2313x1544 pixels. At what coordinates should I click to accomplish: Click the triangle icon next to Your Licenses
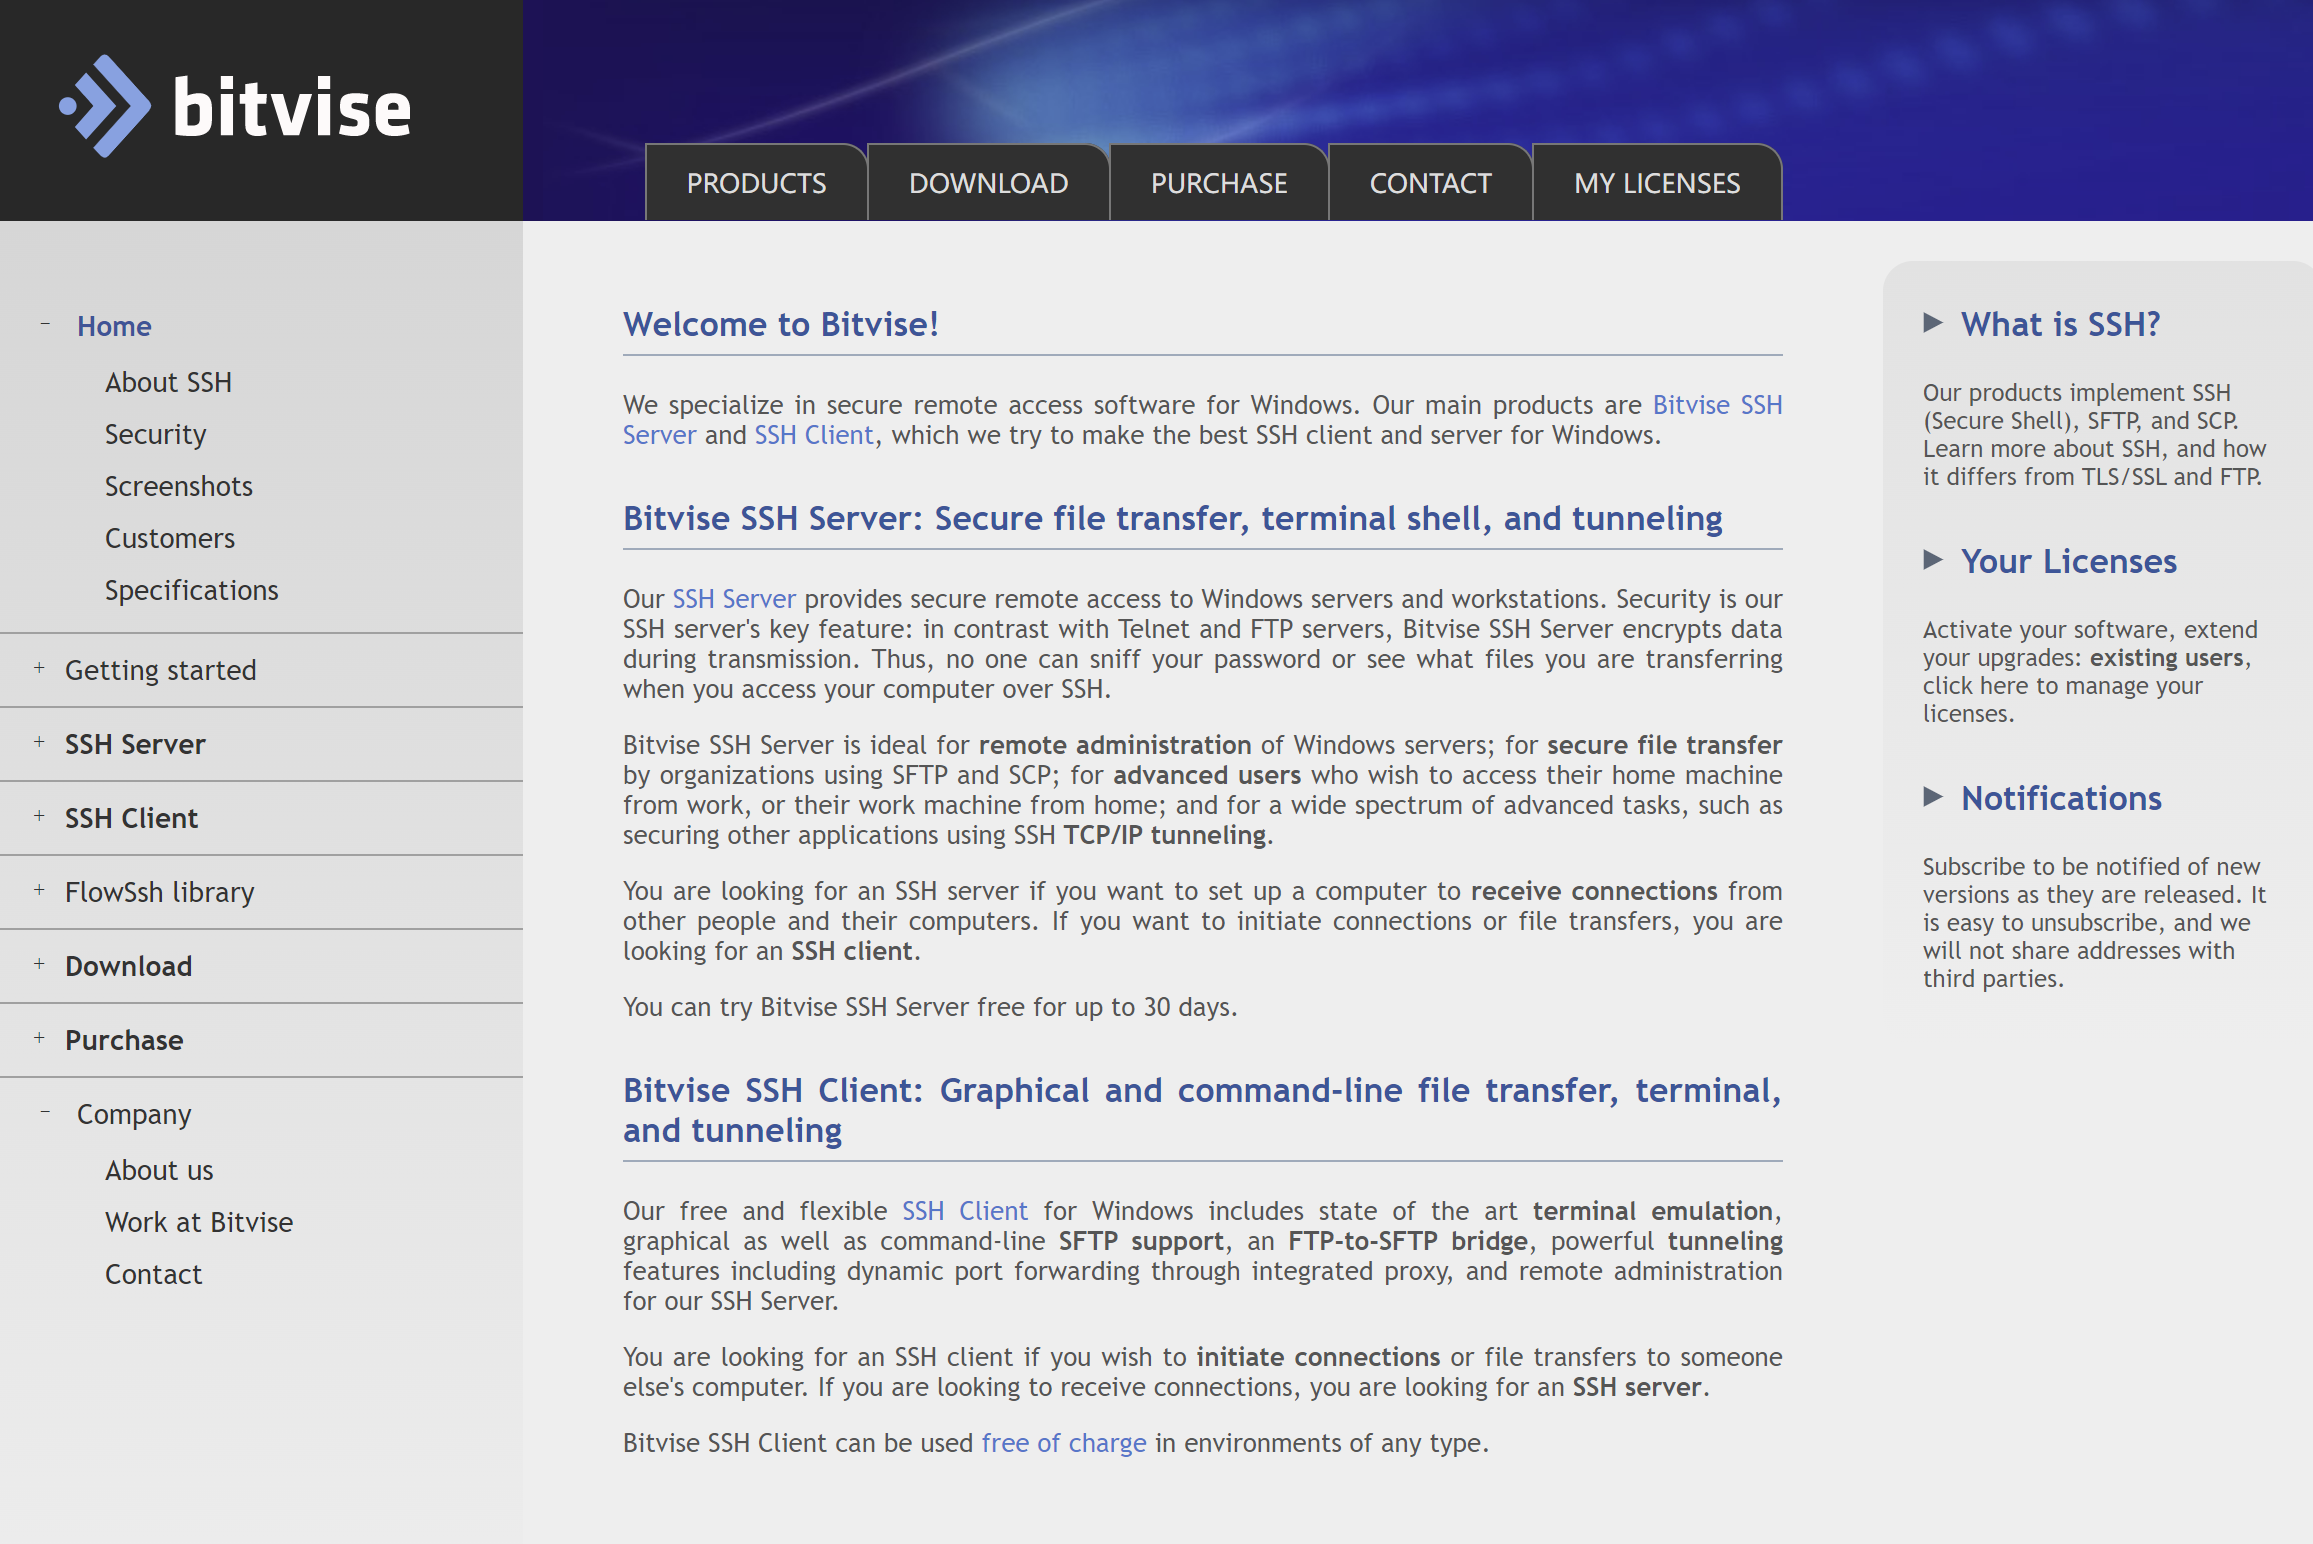point(1932,560)
